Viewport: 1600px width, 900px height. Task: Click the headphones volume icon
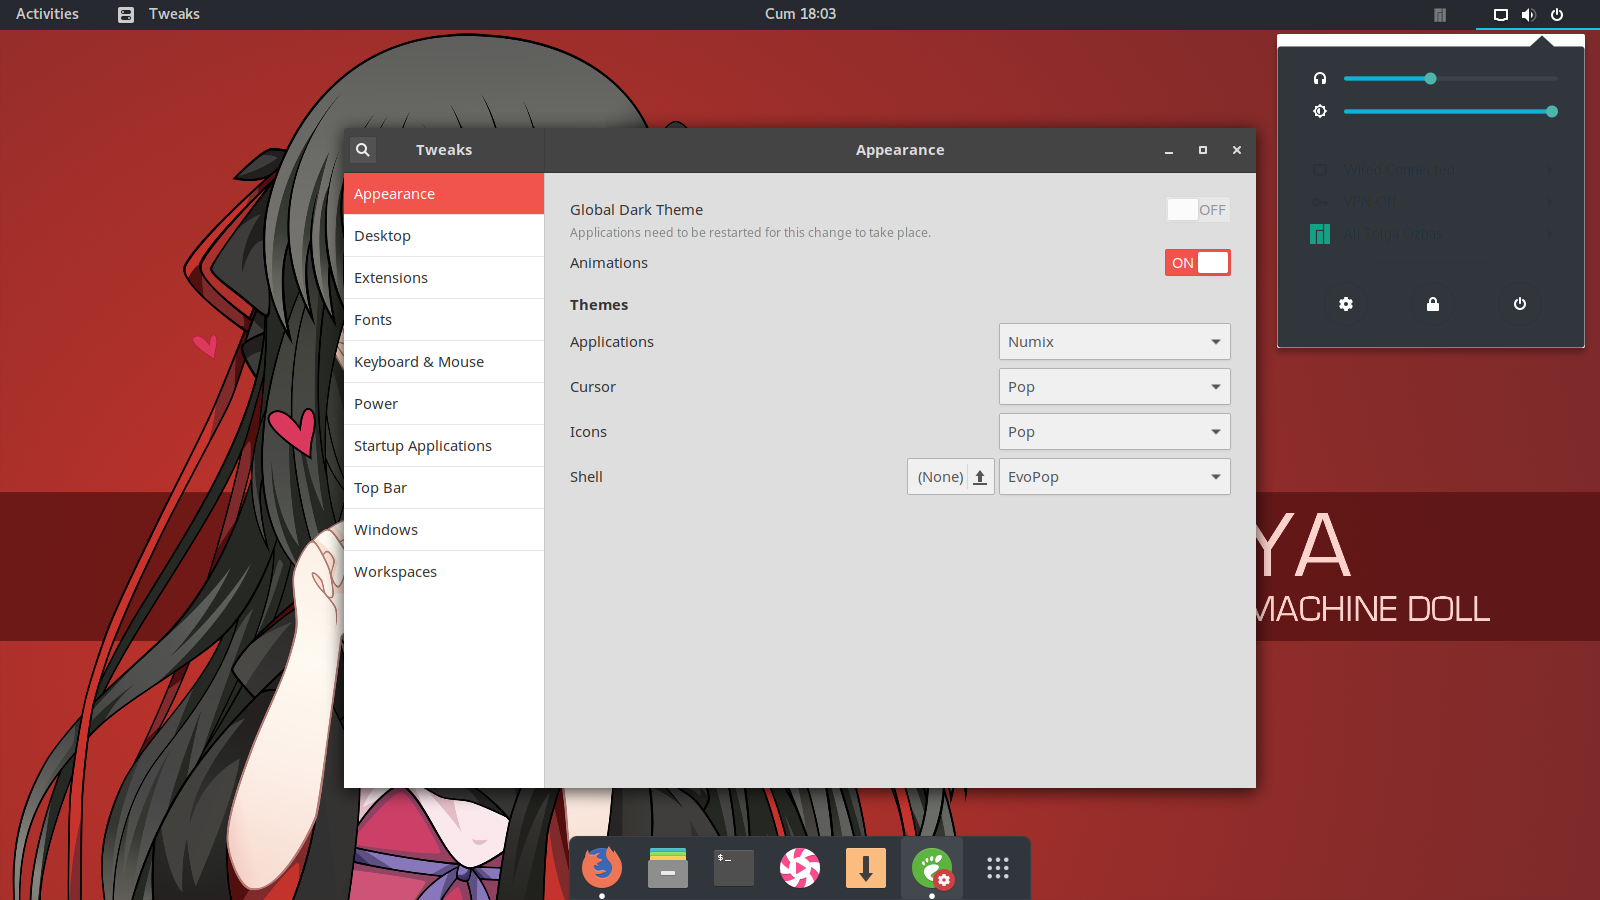[1320, 78]
